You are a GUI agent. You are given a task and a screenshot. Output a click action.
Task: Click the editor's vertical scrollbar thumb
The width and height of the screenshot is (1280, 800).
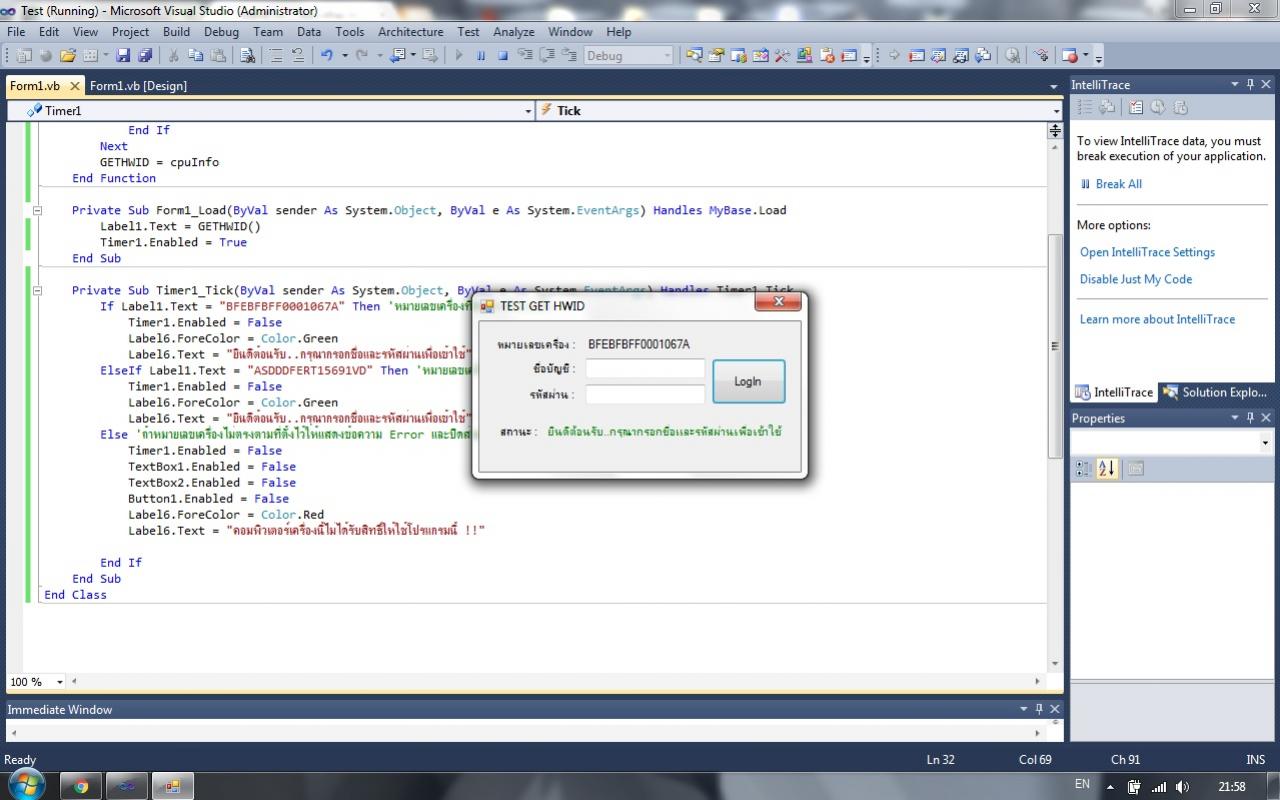pyautogui.click(x=1054, y=345)
